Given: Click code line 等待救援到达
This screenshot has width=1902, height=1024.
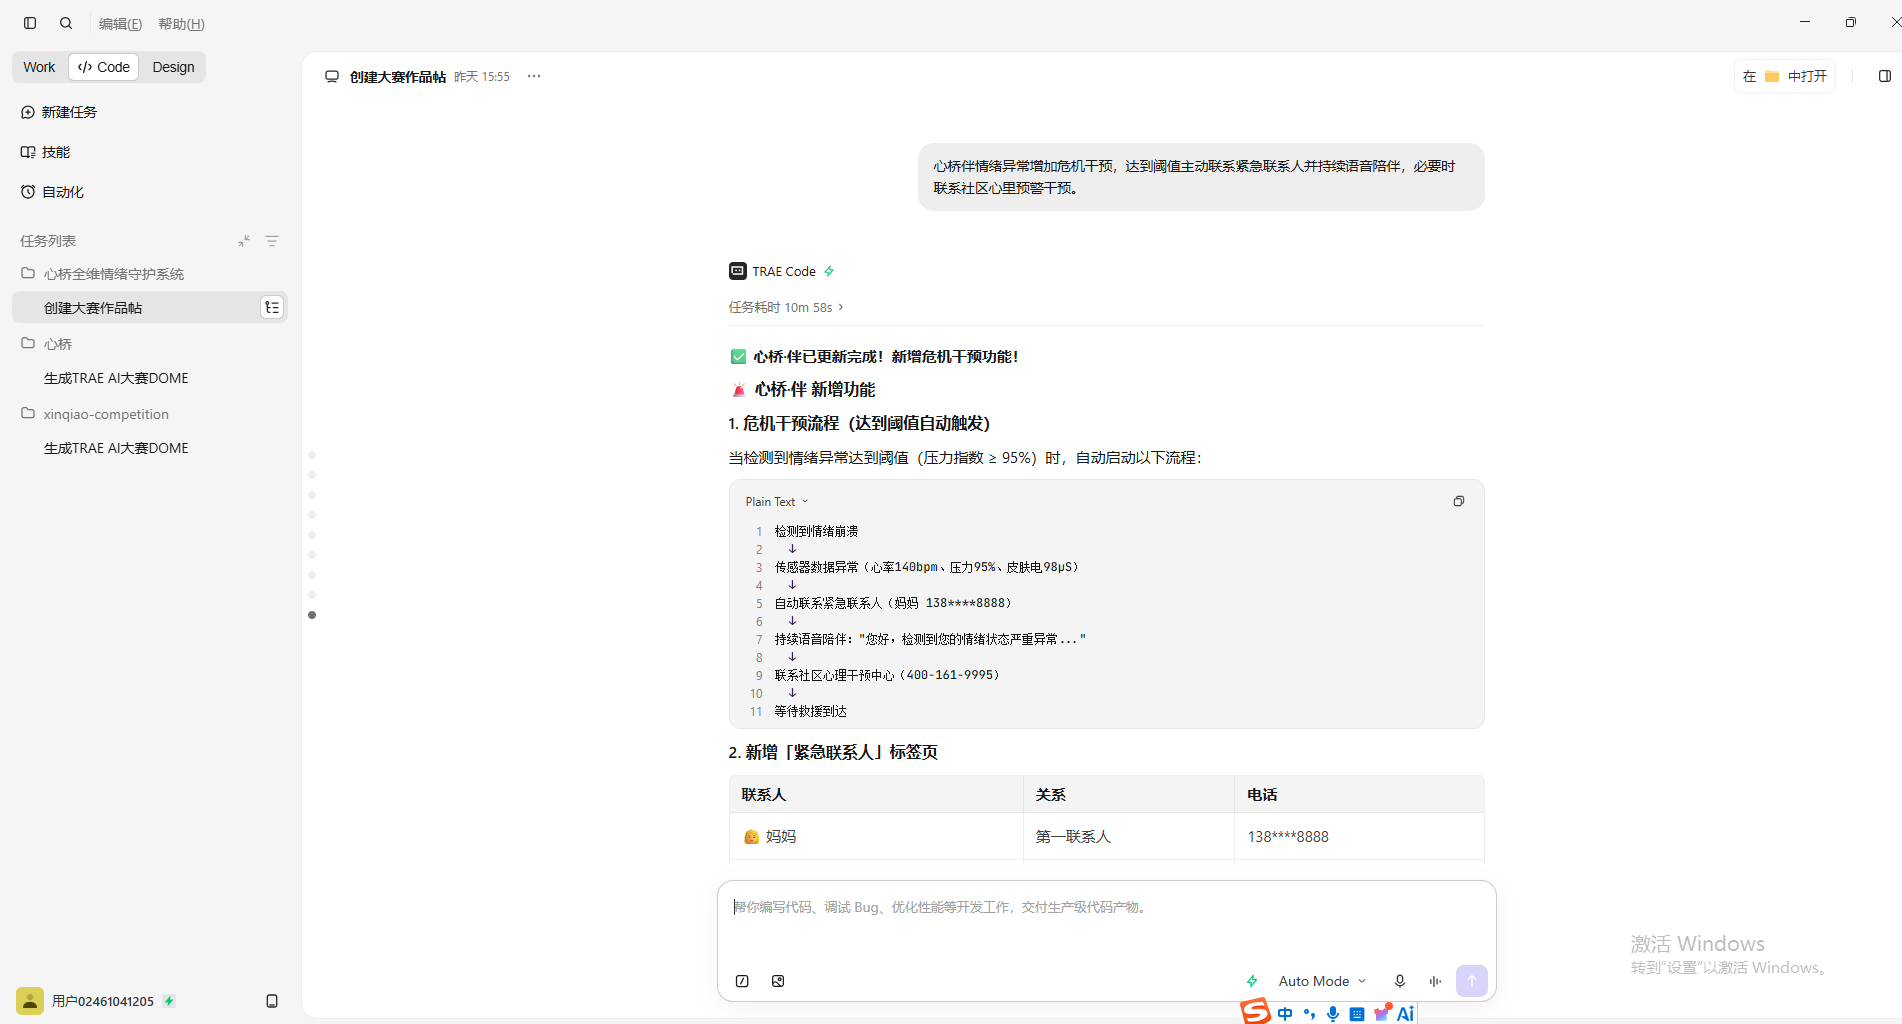Looking at the screenshot, I should coord(810,712).
